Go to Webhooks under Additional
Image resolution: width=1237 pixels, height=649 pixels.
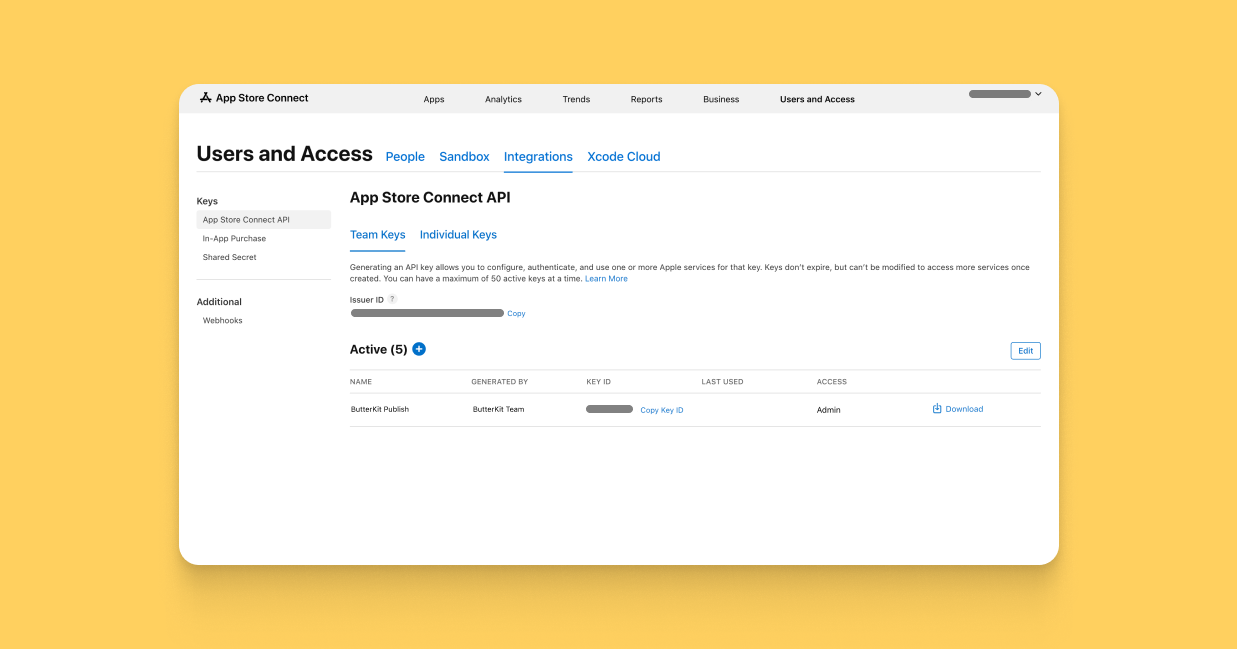coord(222,320)
